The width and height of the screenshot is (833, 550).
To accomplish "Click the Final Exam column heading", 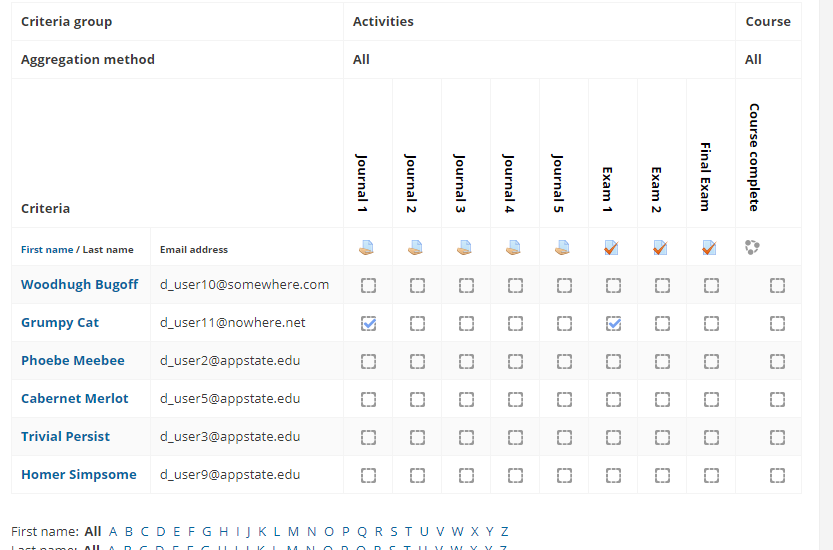I will (x=705, y=177).
